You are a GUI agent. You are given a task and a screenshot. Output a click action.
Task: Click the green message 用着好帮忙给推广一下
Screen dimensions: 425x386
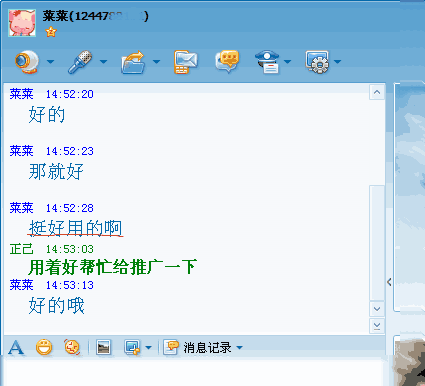113,267
